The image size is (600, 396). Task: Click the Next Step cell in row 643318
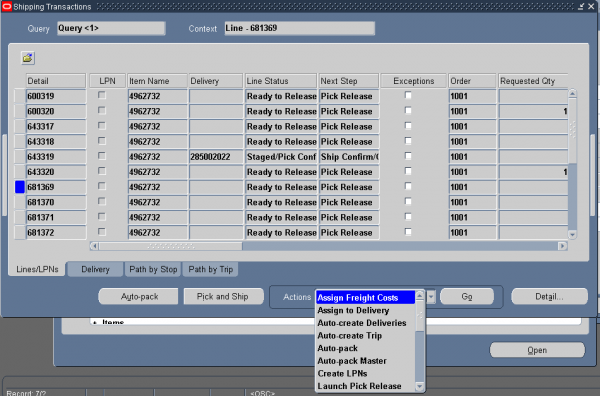(x=349, y=142)
